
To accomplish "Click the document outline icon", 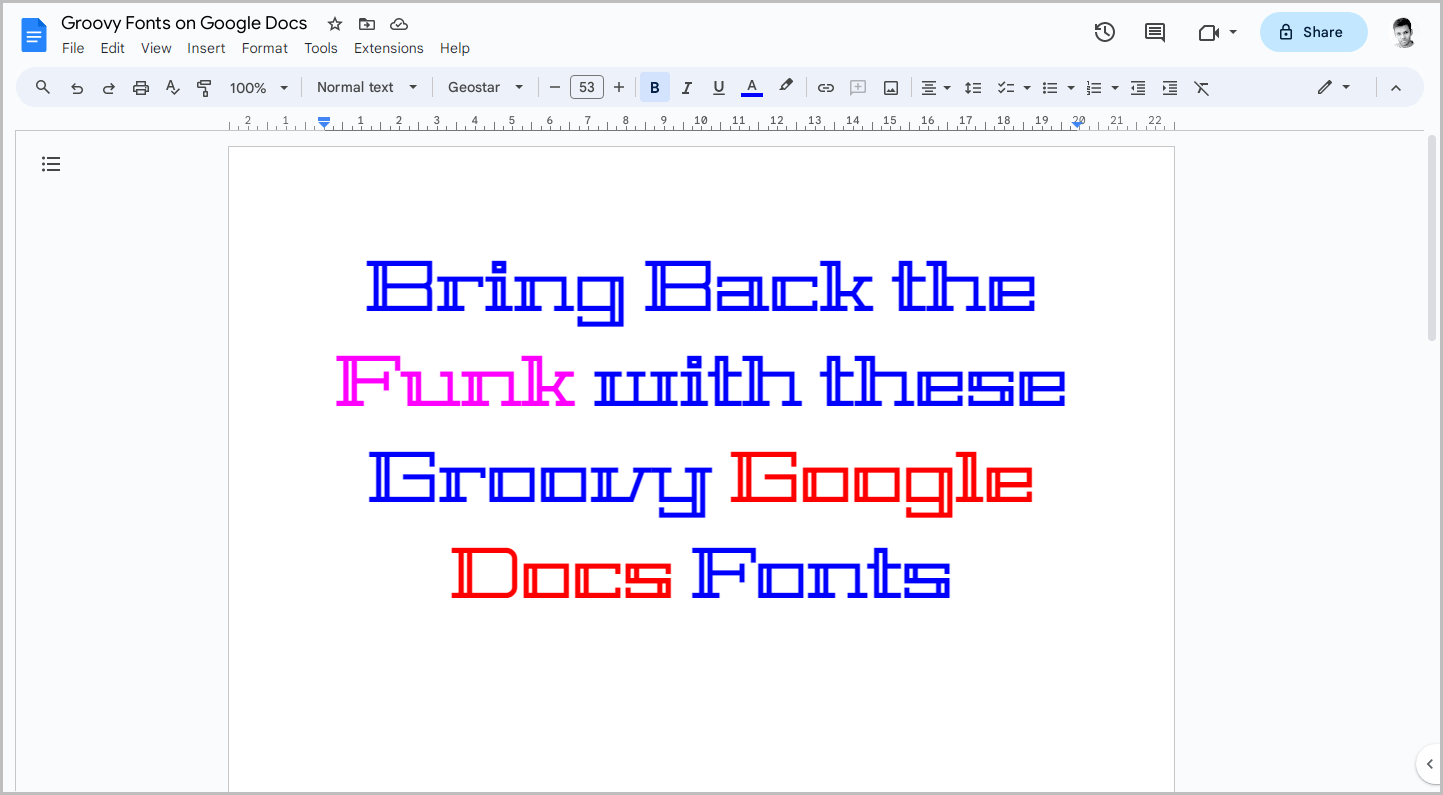I will coord(51,163).
